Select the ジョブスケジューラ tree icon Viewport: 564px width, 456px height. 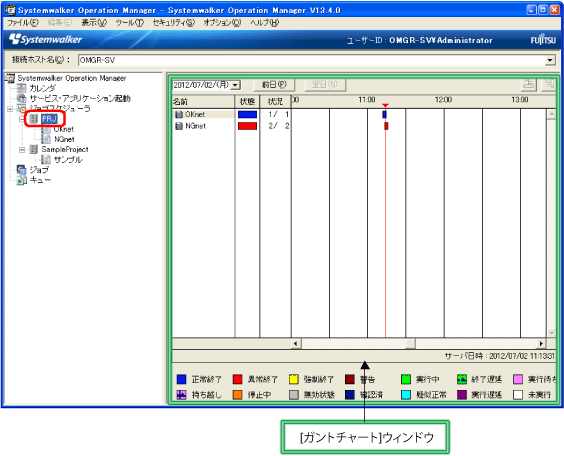point(22,109)
